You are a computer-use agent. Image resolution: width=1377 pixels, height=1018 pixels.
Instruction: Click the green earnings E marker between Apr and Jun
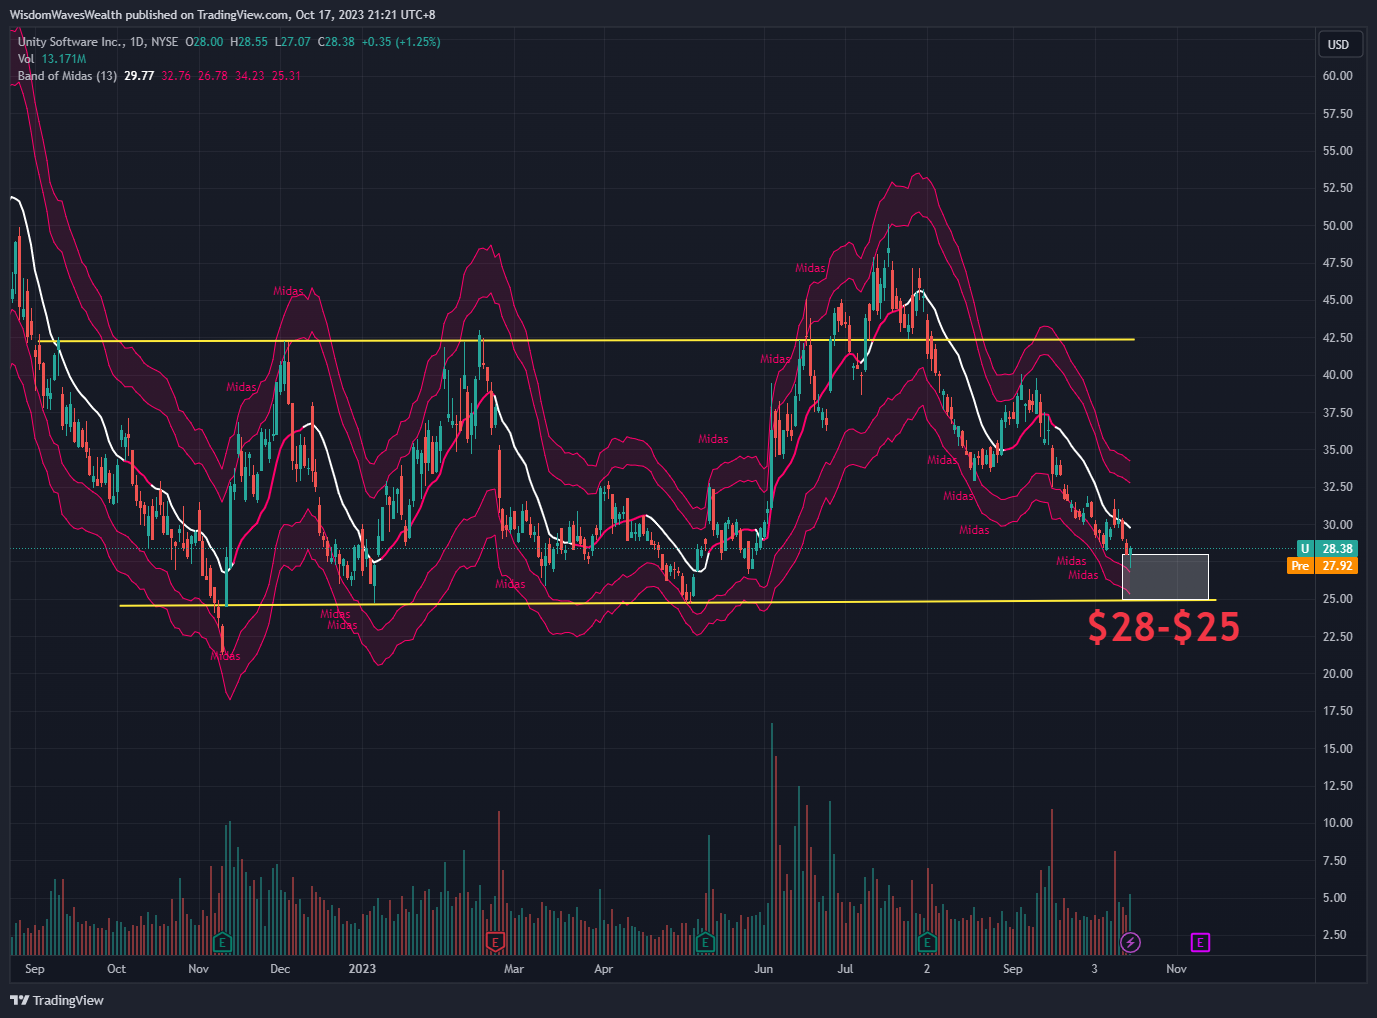coord(705,942)
